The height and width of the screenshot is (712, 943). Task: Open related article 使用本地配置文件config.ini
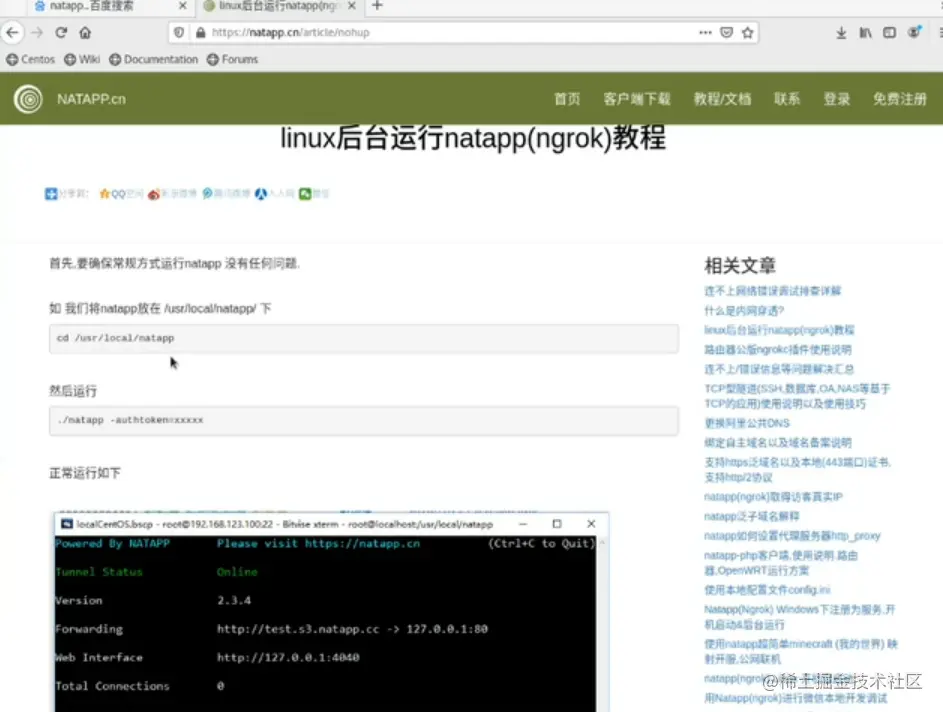[767, 590]
